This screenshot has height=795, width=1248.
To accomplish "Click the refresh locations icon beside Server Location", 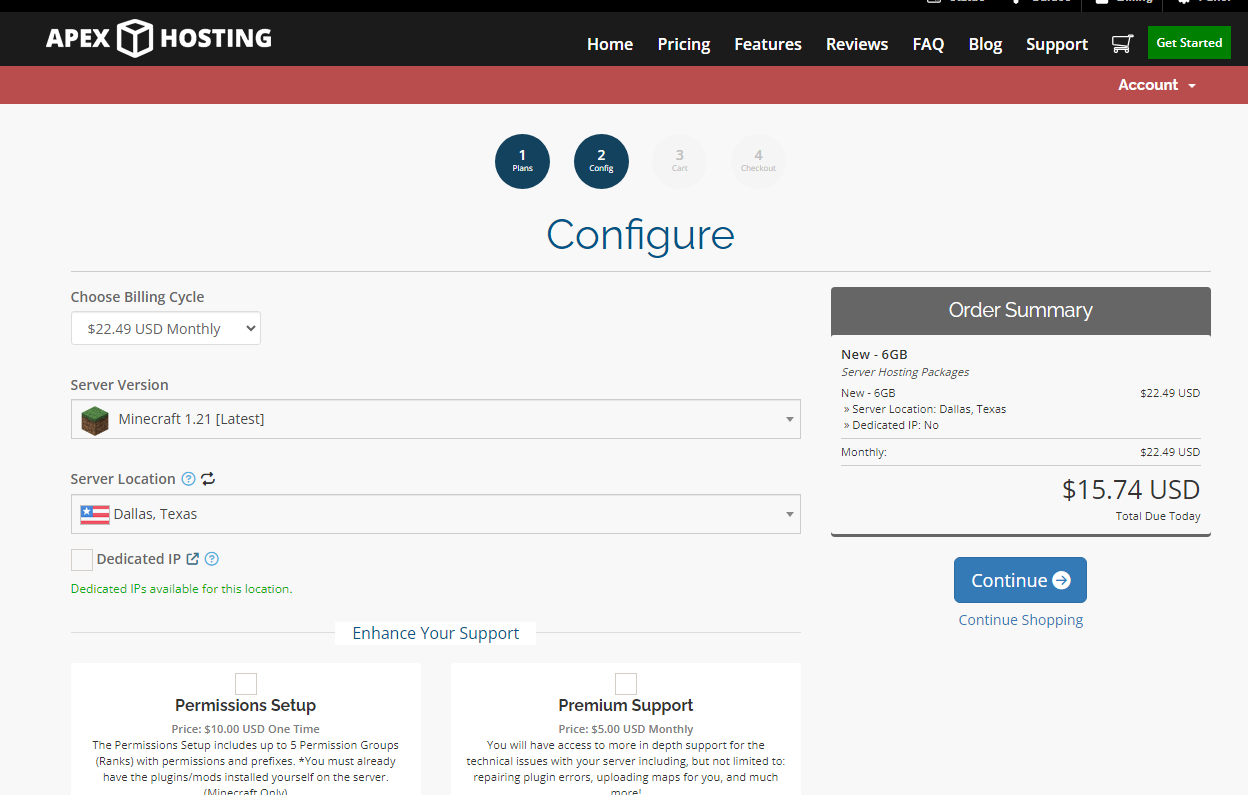I will coord(208,478).
